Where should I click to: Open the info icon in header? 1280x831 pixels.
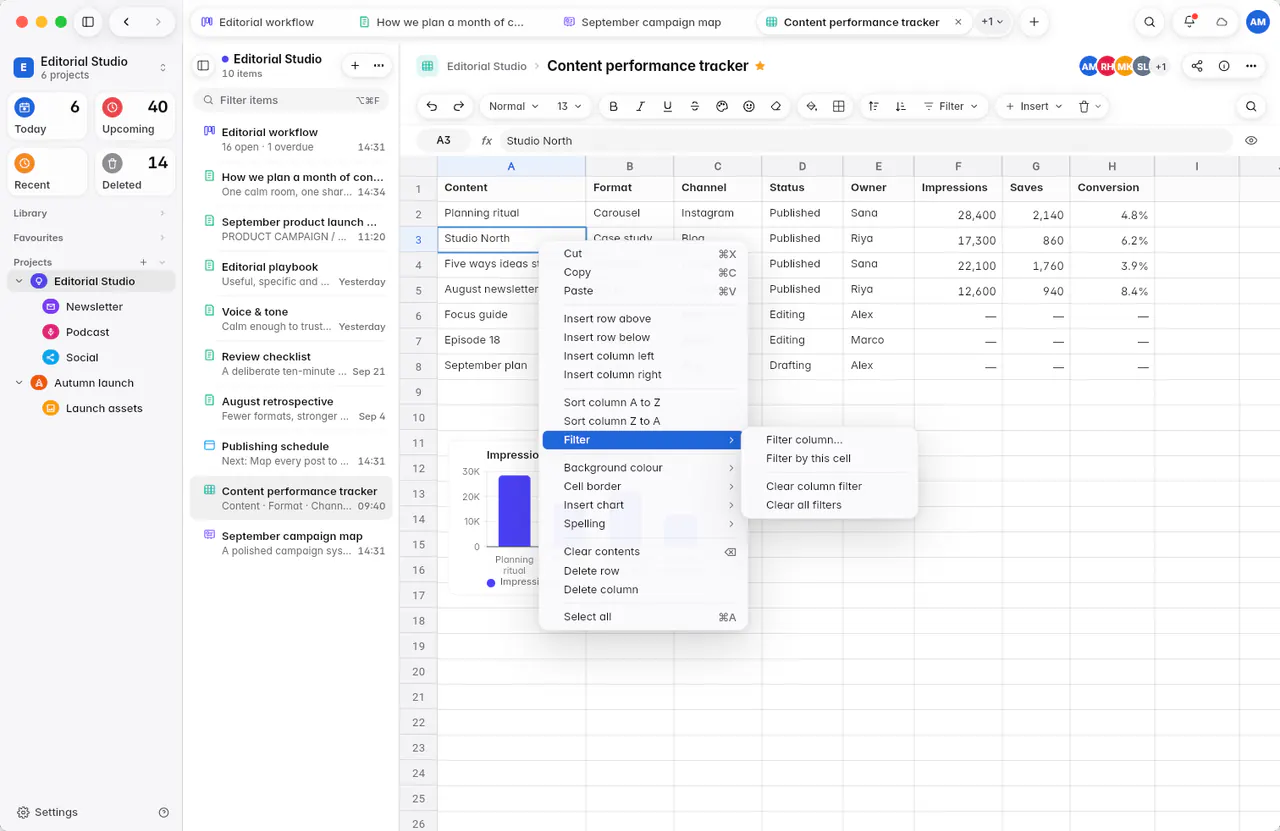point(1224,66)
